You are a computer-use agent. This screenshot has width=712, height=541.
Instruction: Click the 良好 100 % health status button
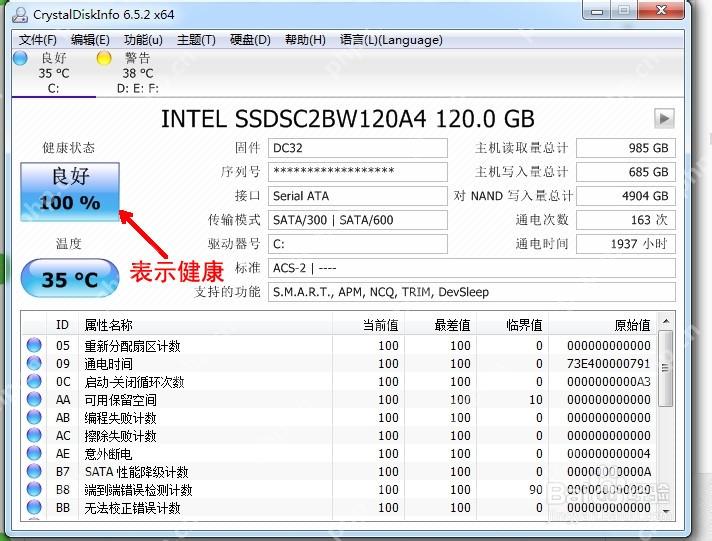point(70,192)
